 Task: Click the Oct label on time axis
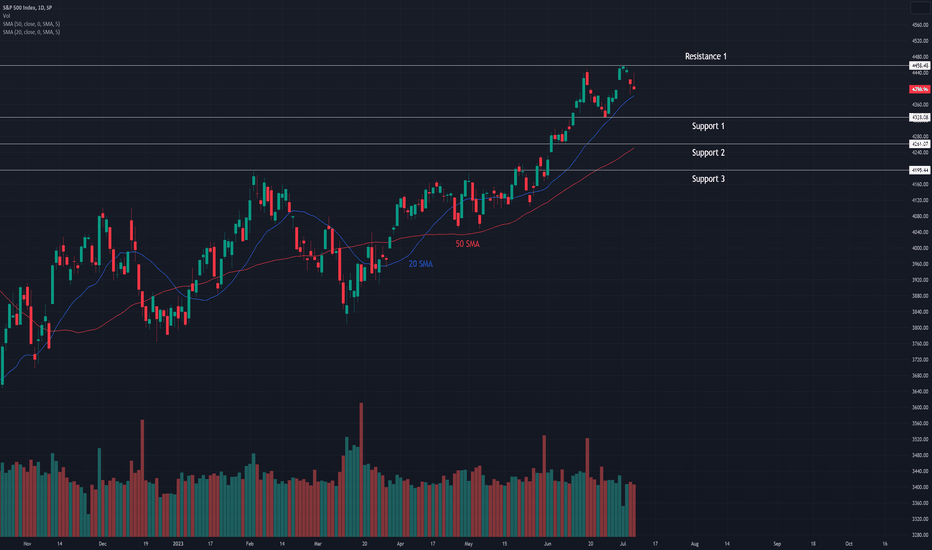pos(849,543)
